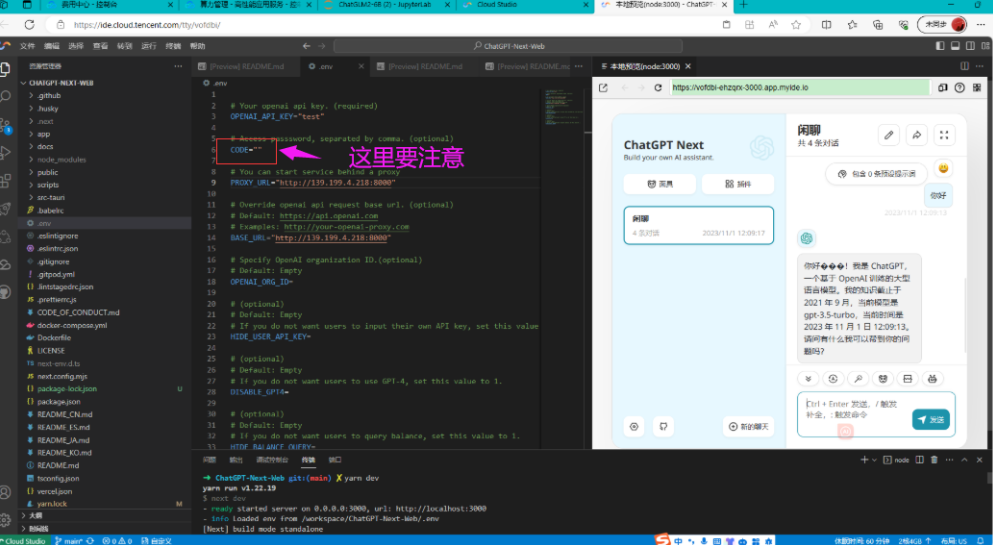This screenshot has height=545, width=993.
Task: Click the preview URL address field
Action: click(800, 87)
